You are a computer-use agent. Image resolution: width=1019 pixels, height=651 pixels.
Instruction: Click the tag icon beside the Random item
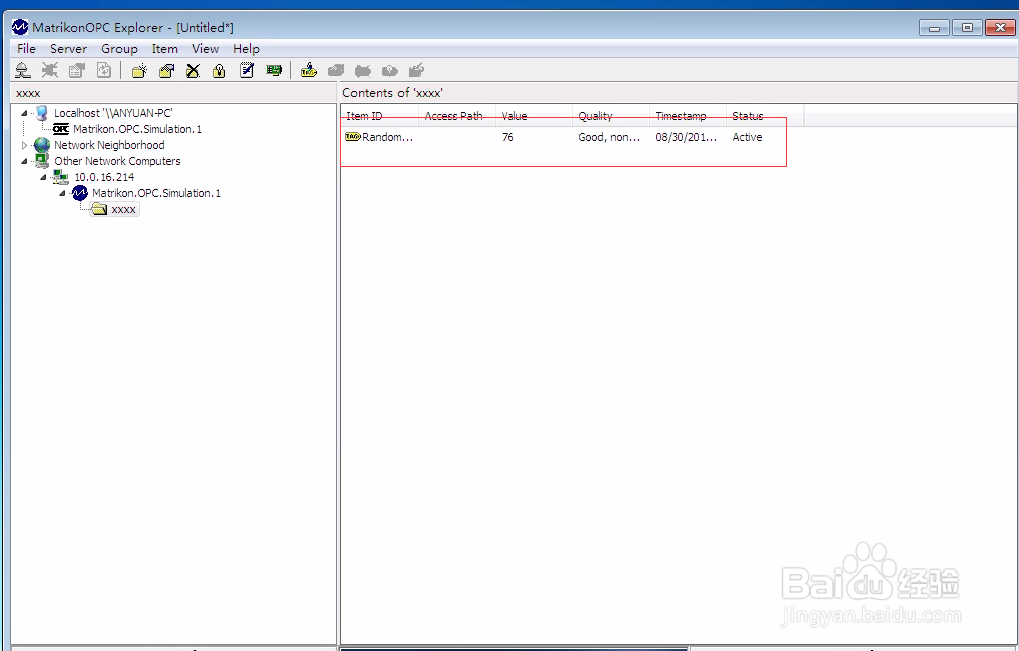point(351,137)
